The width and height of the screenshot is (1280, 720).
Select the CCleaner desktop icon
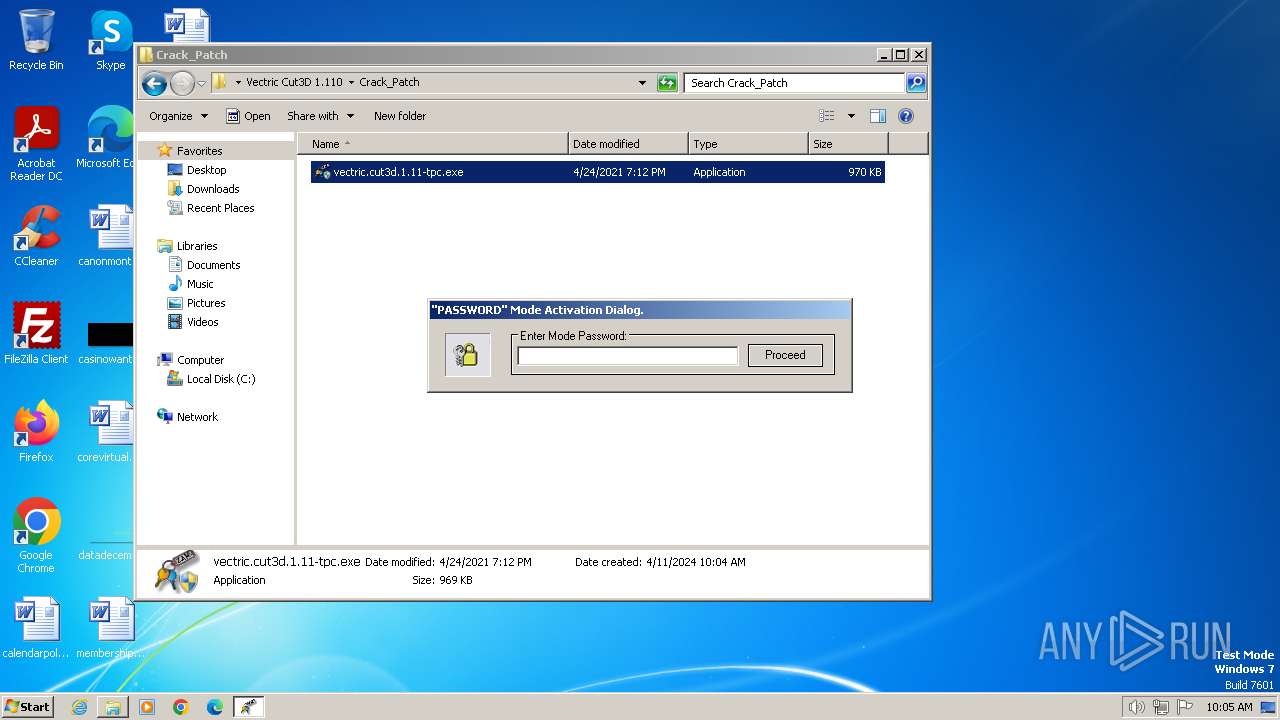coord(36,236)
